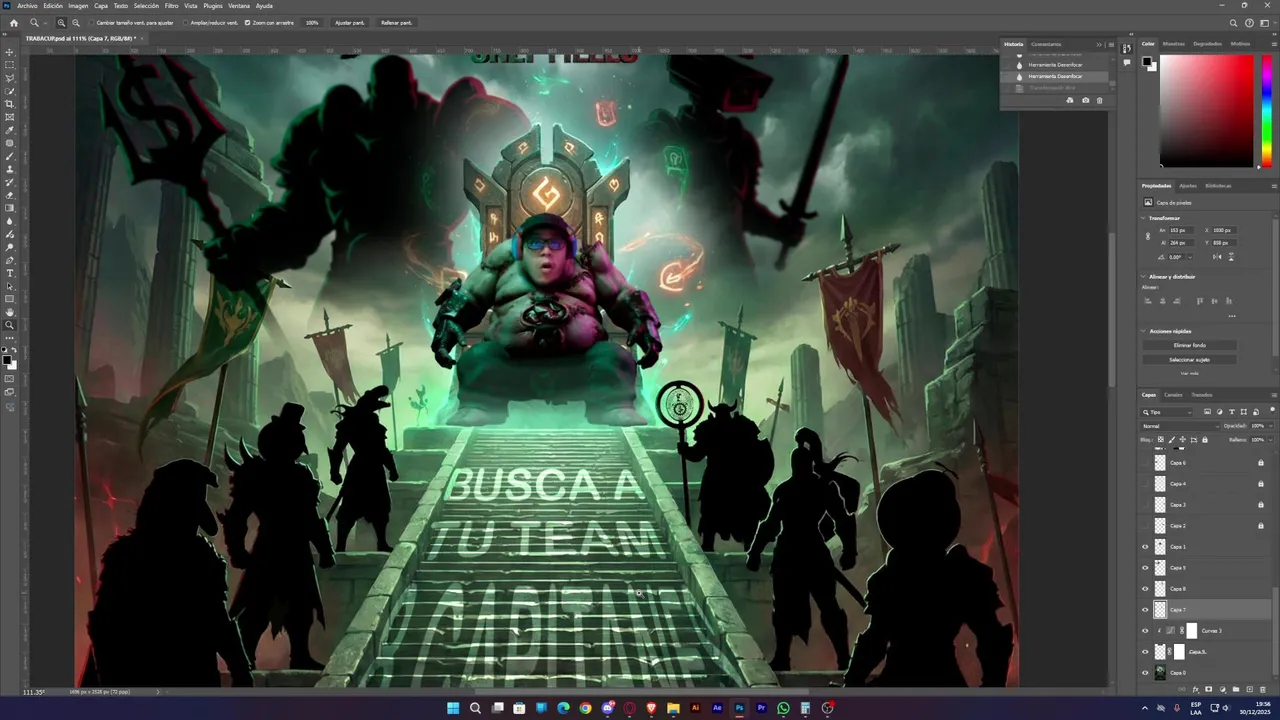Viewport: 1280px width, 720px height.
Task: Switch to the Canales tab
Action: pos(1173,394)
